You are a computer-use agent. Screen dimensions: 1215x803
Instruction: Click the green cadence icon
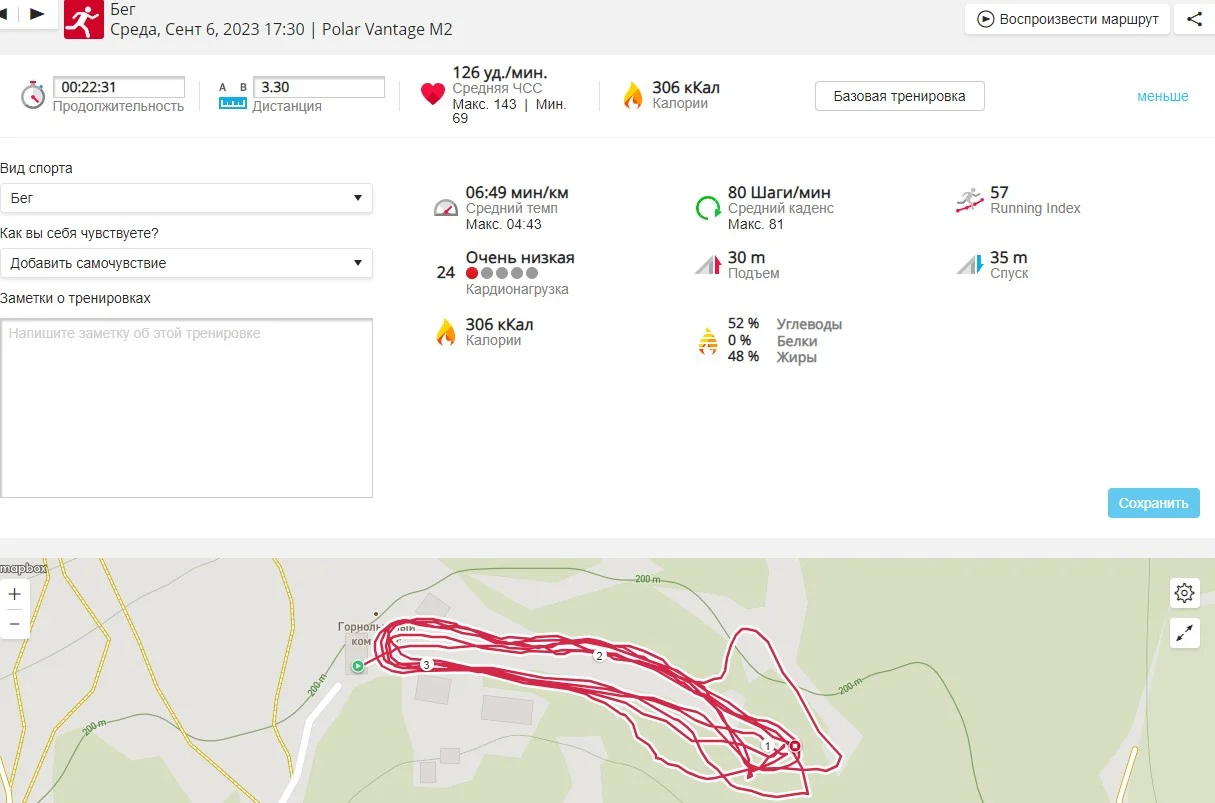tap(708, 207)
